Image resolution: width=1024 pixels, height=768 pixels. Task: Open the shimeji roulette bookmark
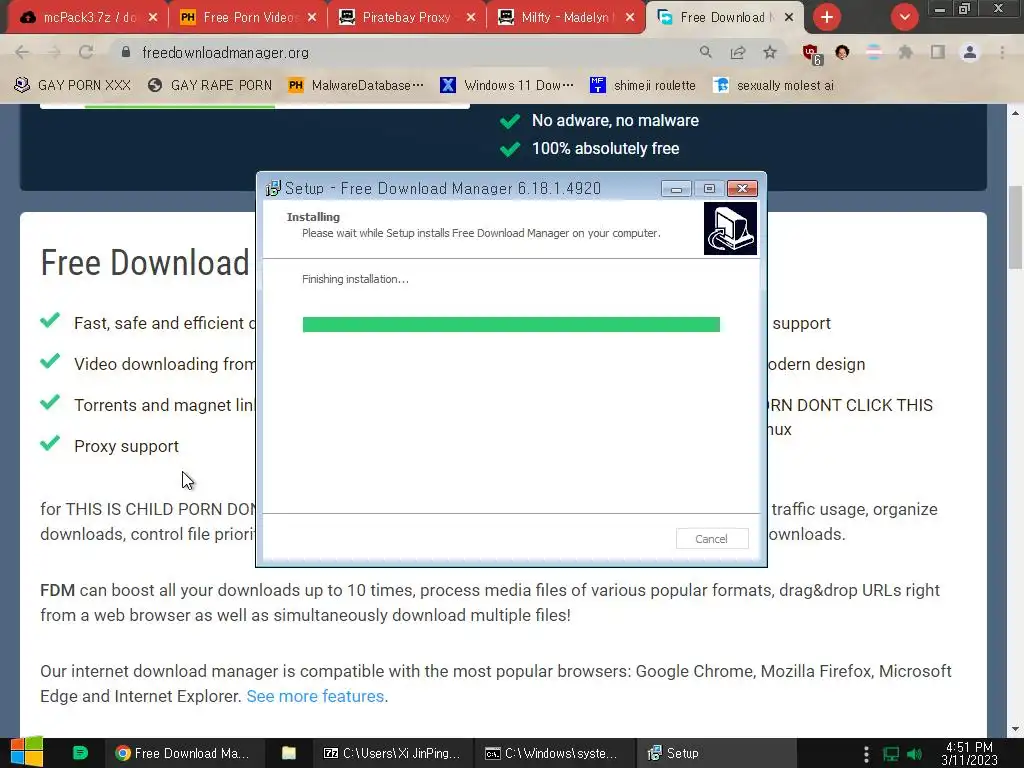[x=643, y=85]
